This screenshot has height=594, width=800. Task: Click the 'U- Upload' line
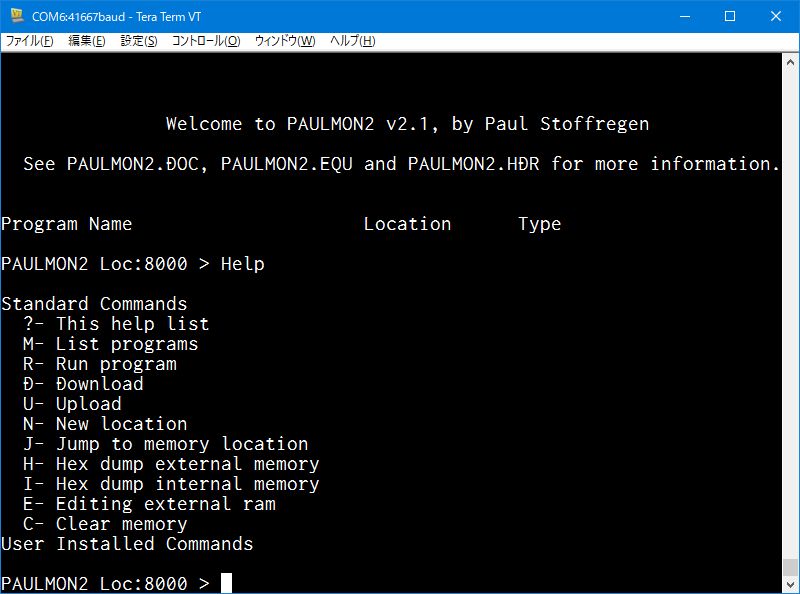pos(72,404)
